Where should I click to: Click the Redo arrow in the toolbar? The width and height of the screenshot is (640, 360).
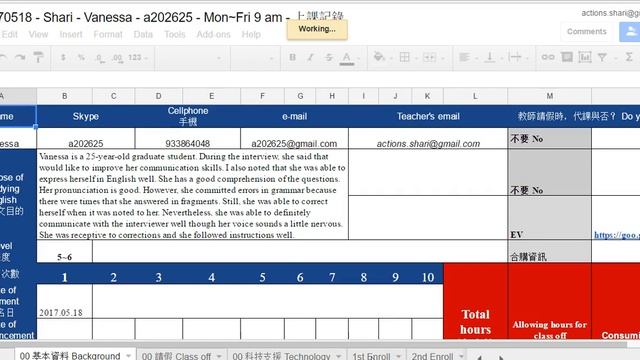pos(20,58)
